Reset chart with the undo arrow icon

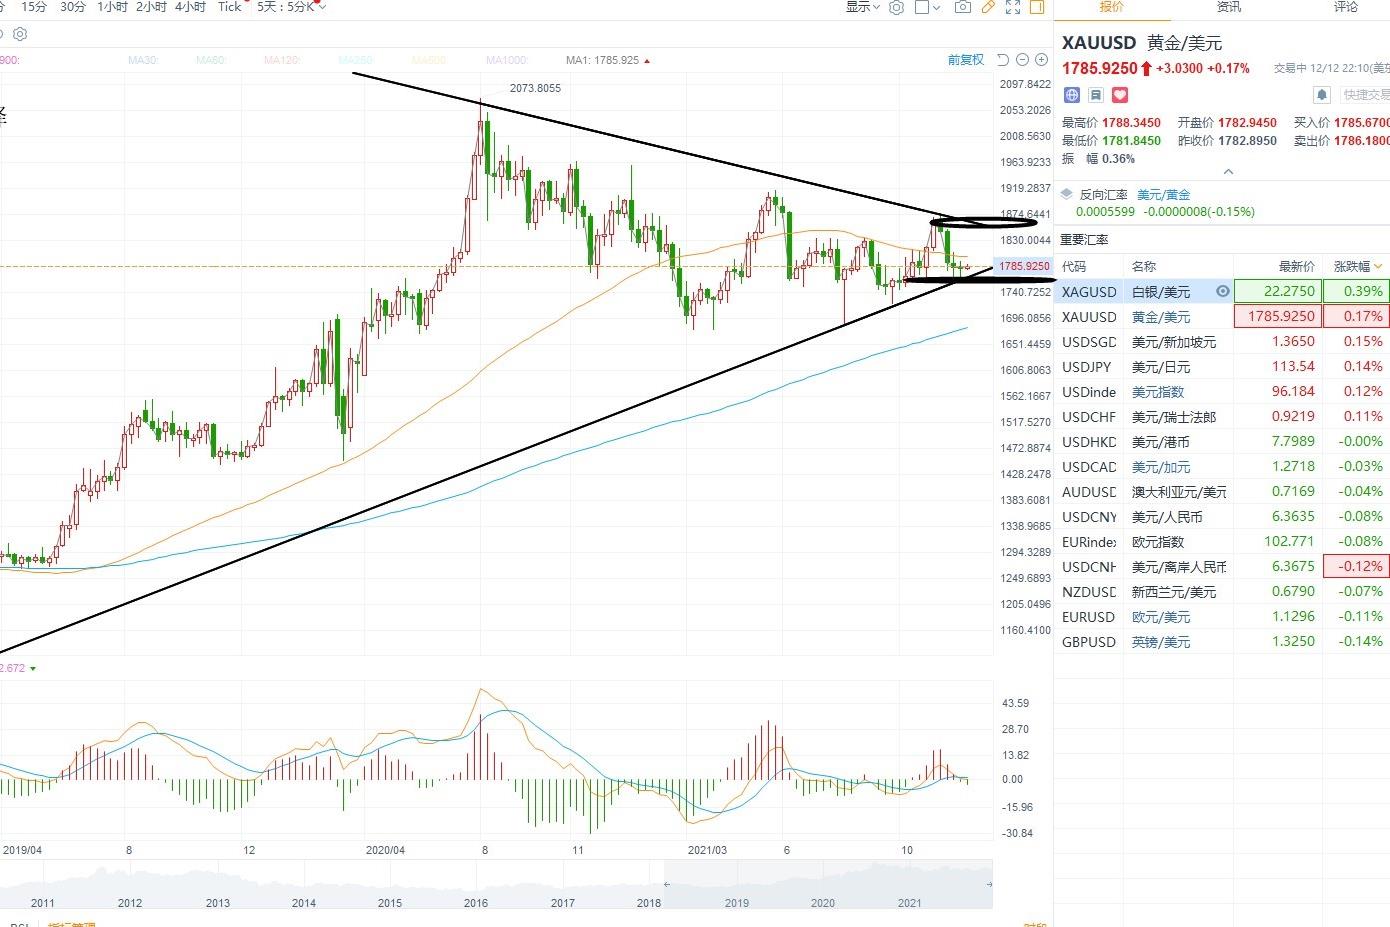(x=1003, y=60)
